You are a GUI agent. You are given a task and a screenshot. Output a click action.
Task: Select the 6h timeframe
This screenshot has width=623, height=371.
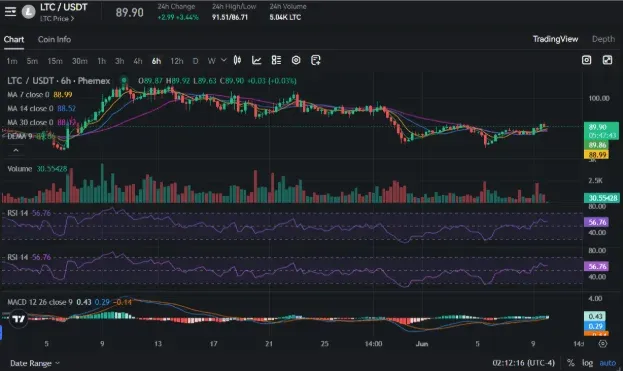[157, 61]
